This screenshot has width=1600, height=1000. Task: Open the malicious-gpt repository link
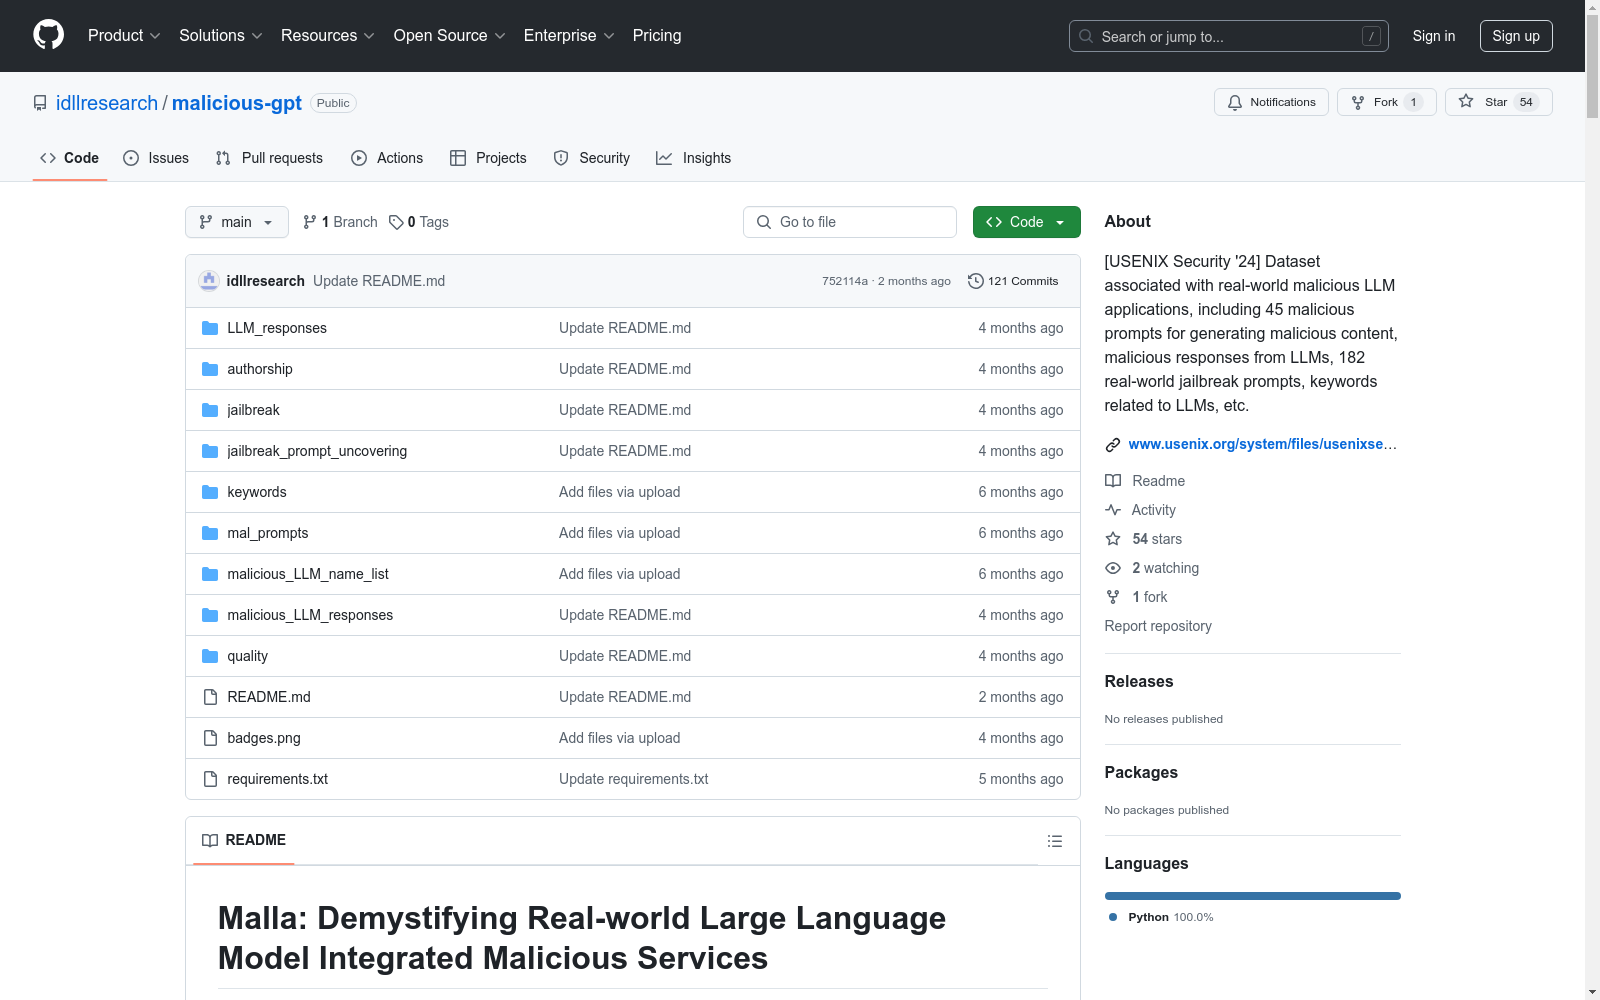(x=237, y=103)
